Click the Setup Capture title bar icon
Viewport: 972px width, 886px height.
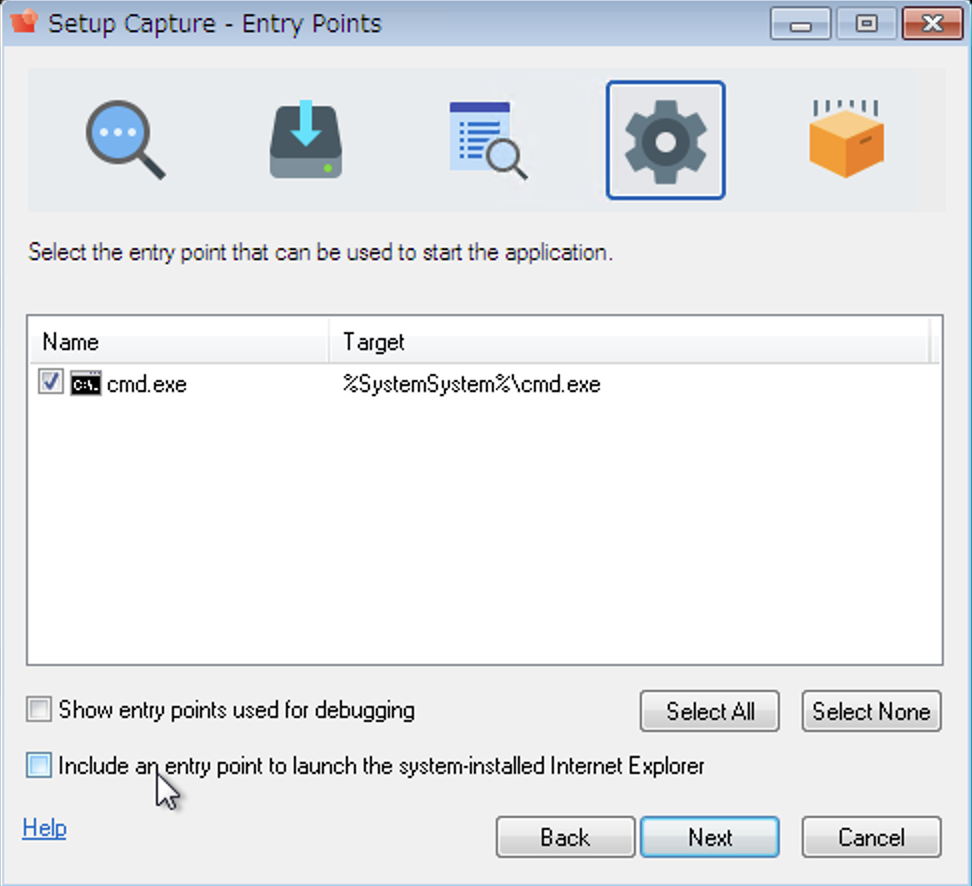(x=23, y=23)
